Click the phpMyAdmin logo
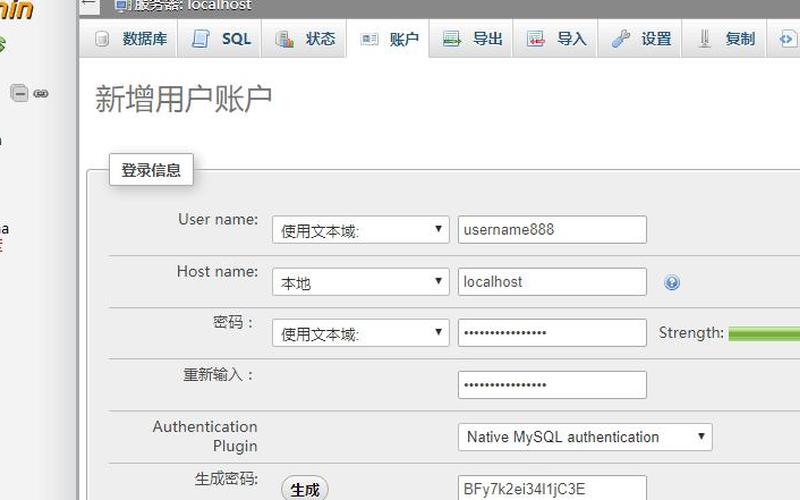The image size is (800, 500). (16, 10)
